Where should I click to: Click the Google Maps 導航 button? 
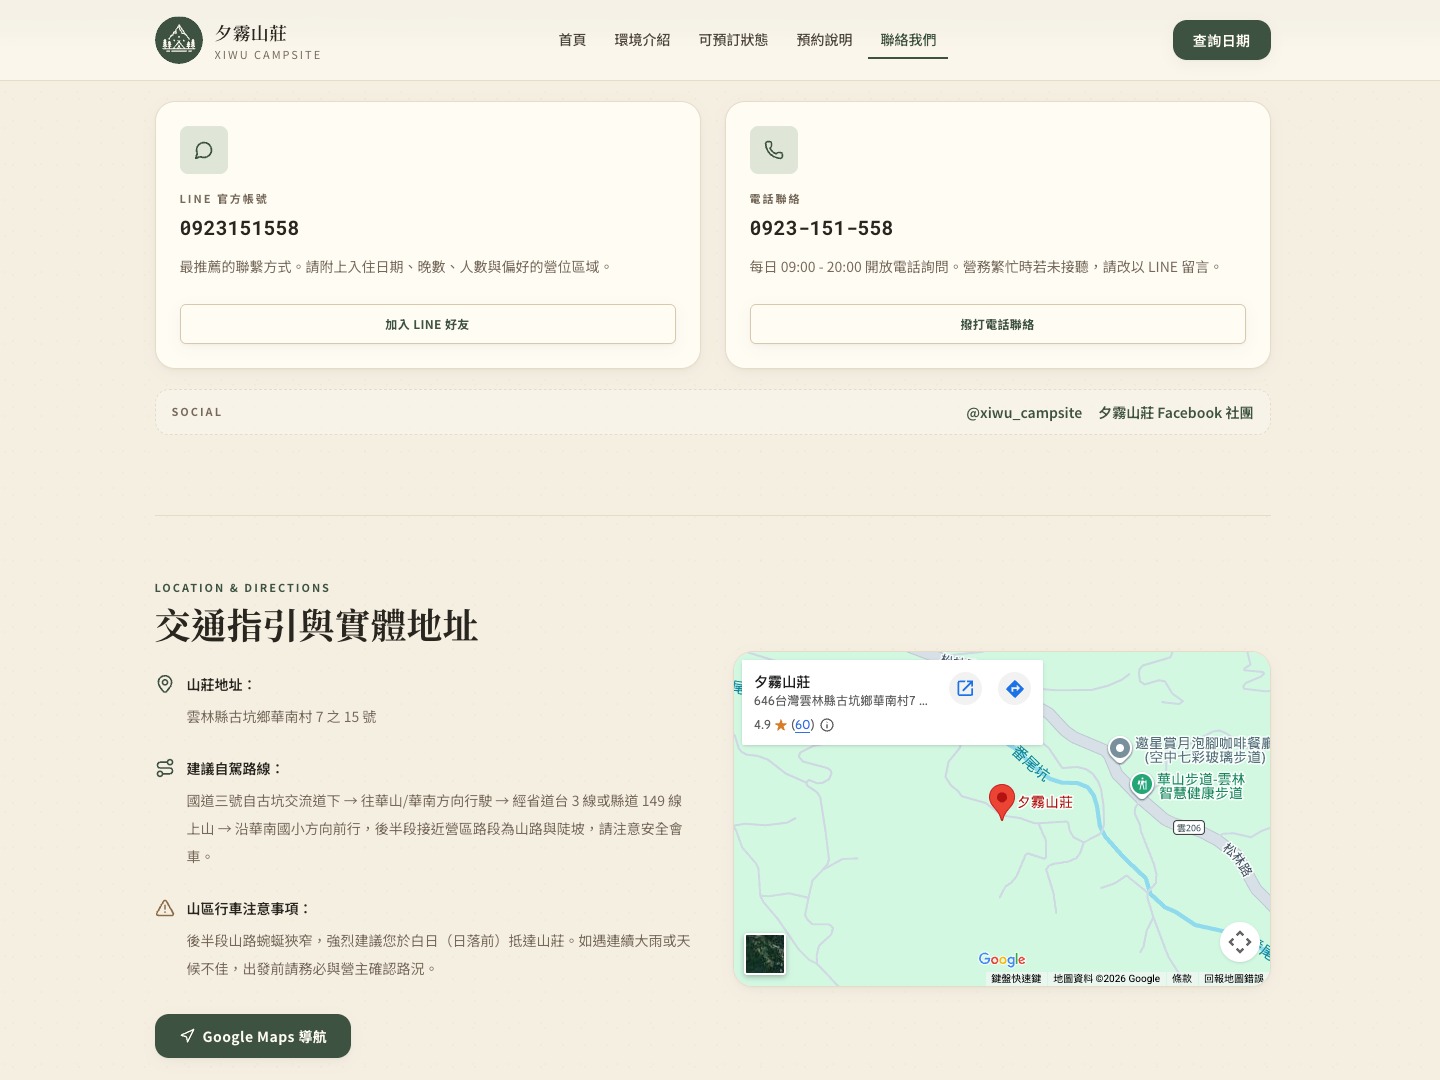pyautogui.click(x=253, y=1036)
